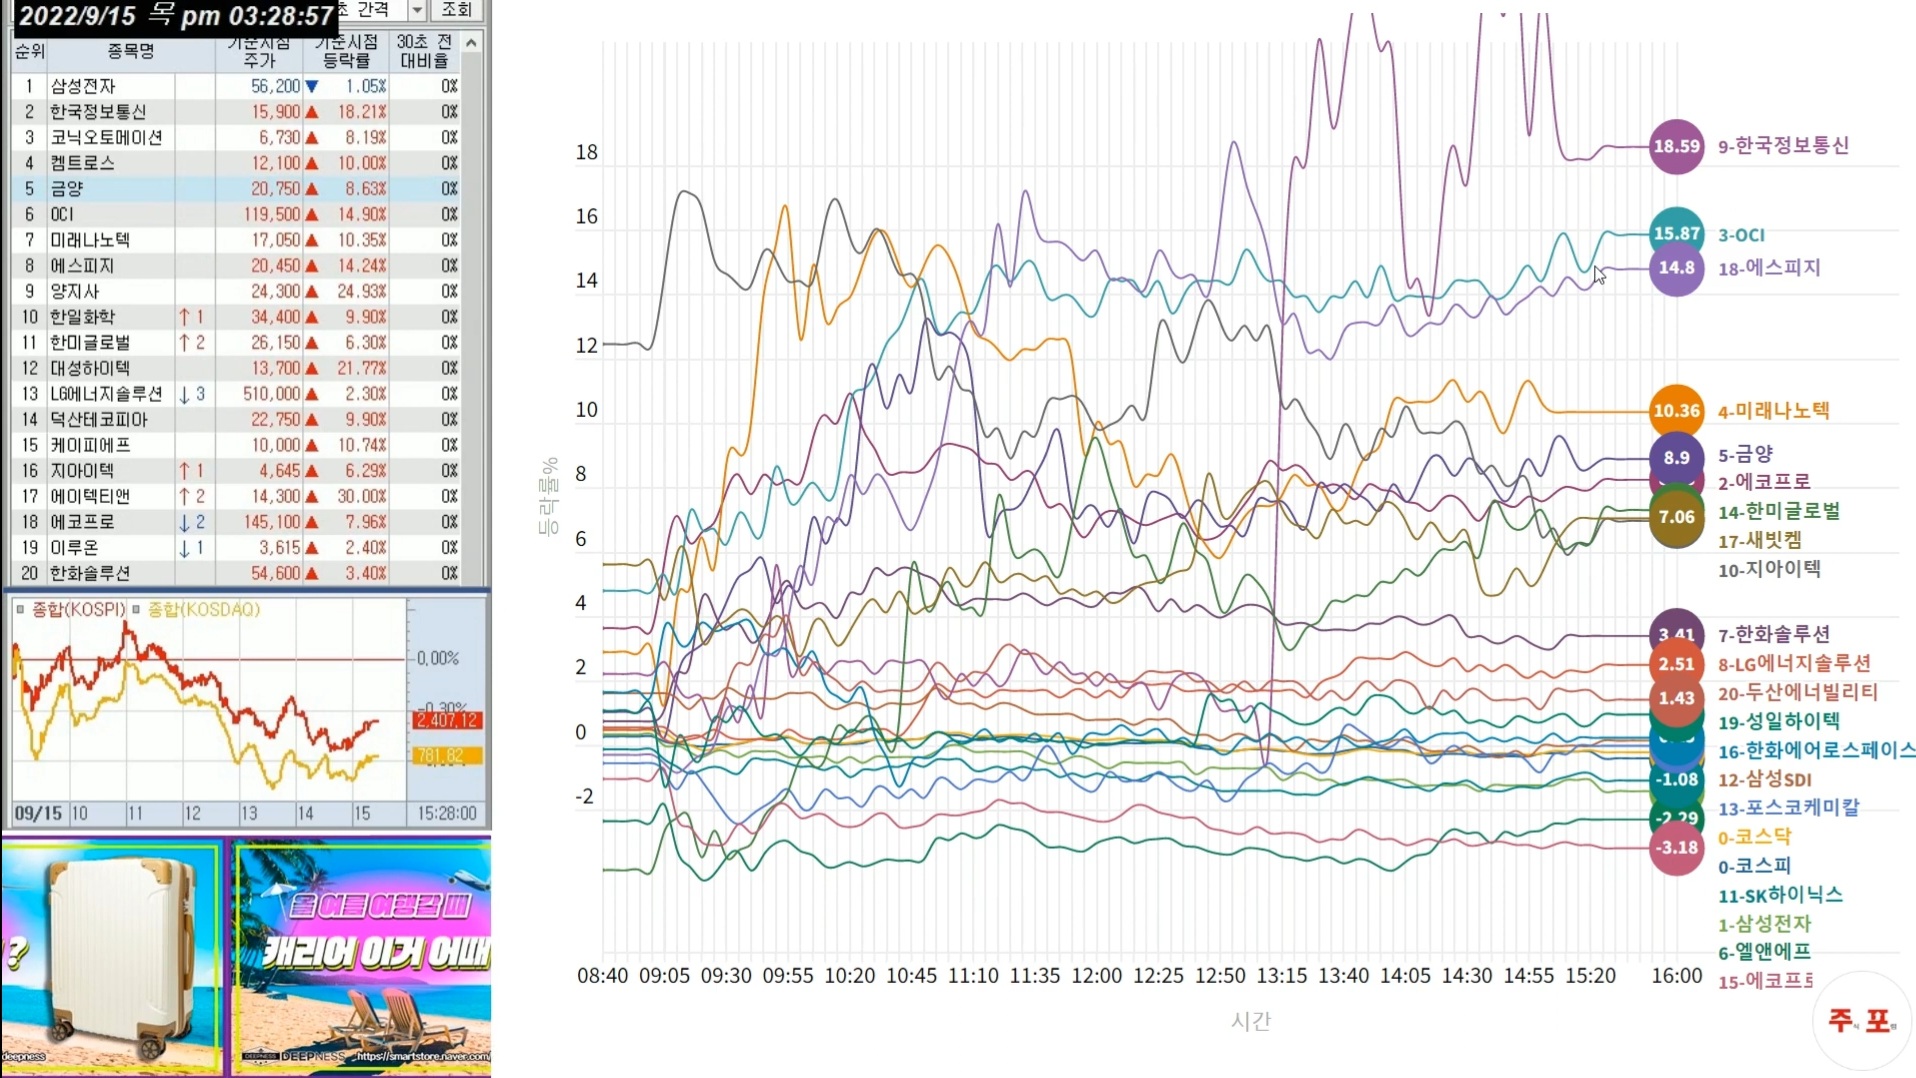Click the yellow 781.82 KOSDAQ value tag

447,756
